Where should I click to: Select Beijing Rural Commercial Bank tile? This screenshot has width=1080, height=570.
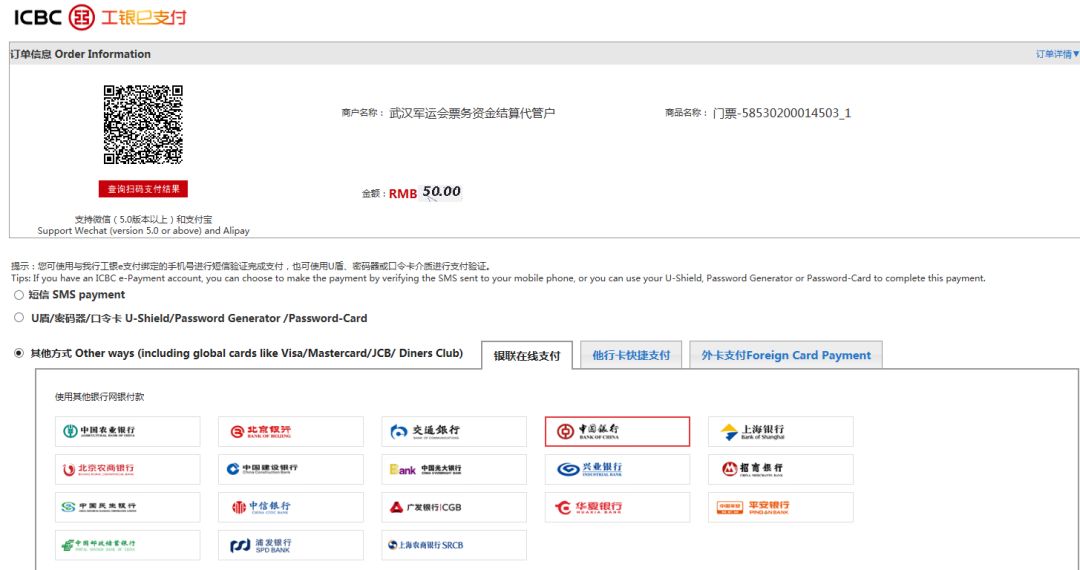click(x=127, y=469)
